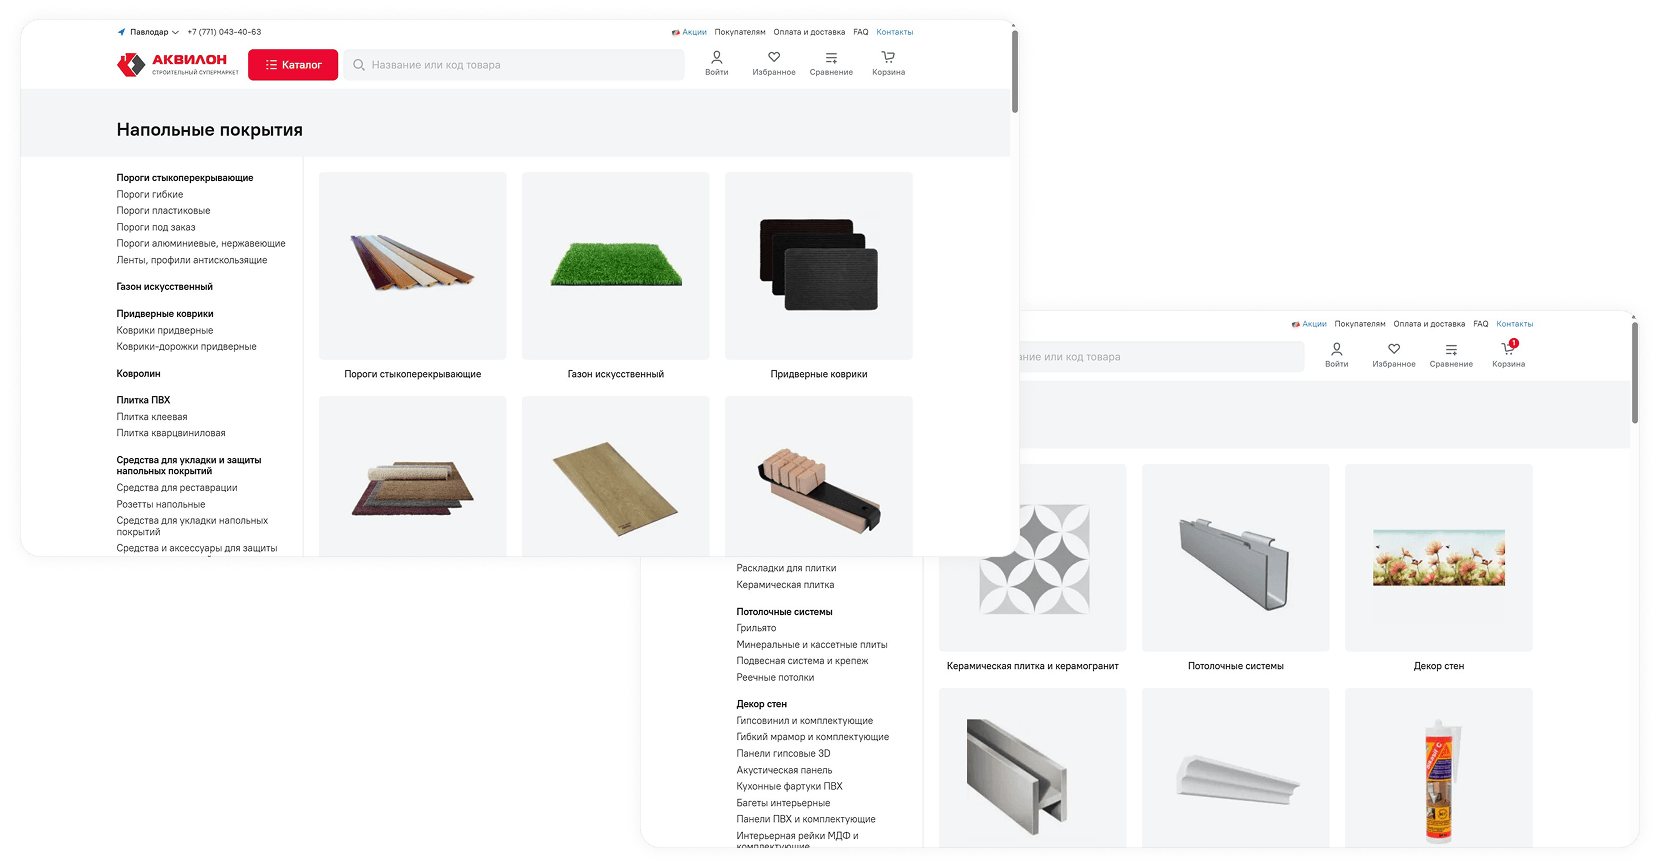1660x868 pixels.
Task: Open the Потолочные системы category thumbnail
Action: pos(1235,558)
